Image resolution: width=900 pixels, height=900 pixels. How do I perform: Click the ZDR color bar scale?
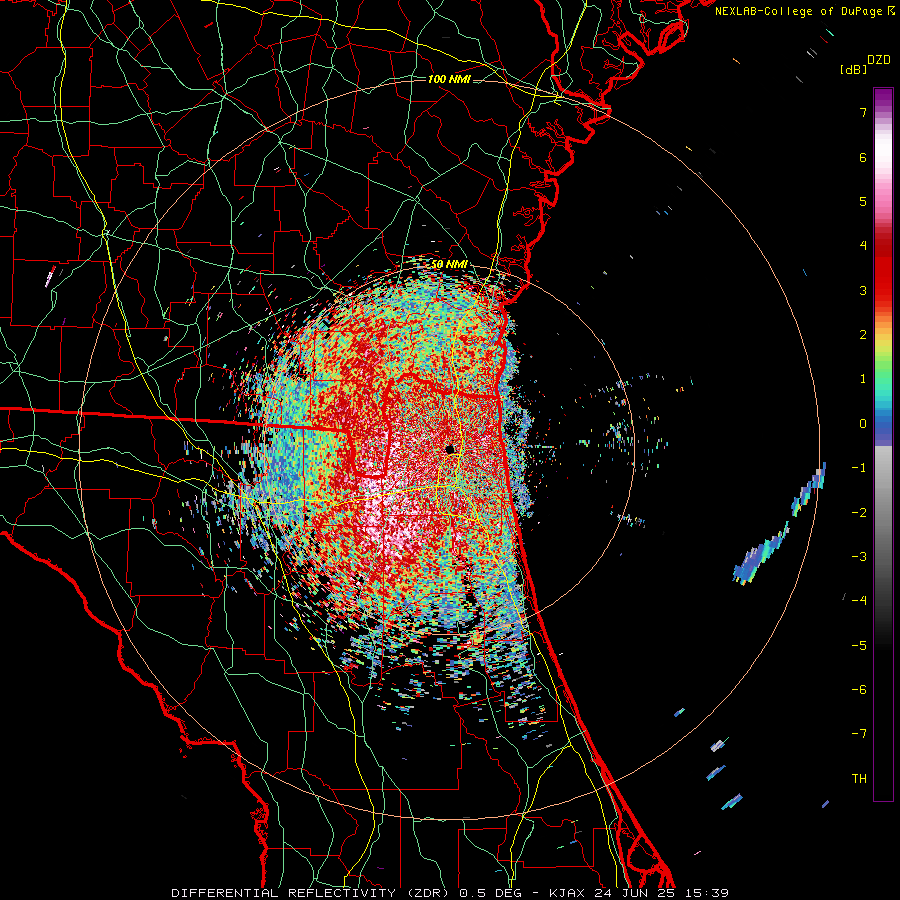click(883, 444)
